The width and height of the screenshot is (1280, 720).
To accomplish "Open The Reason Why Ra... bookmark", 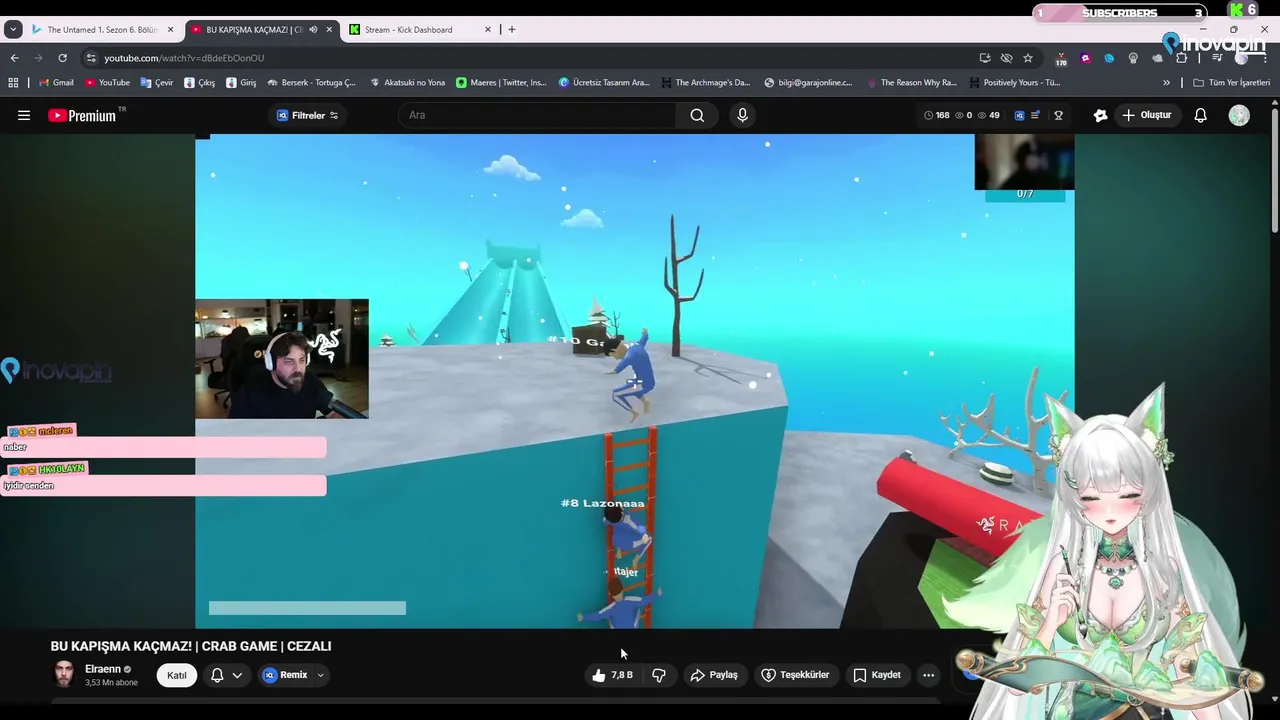I will tap(911, 83).
